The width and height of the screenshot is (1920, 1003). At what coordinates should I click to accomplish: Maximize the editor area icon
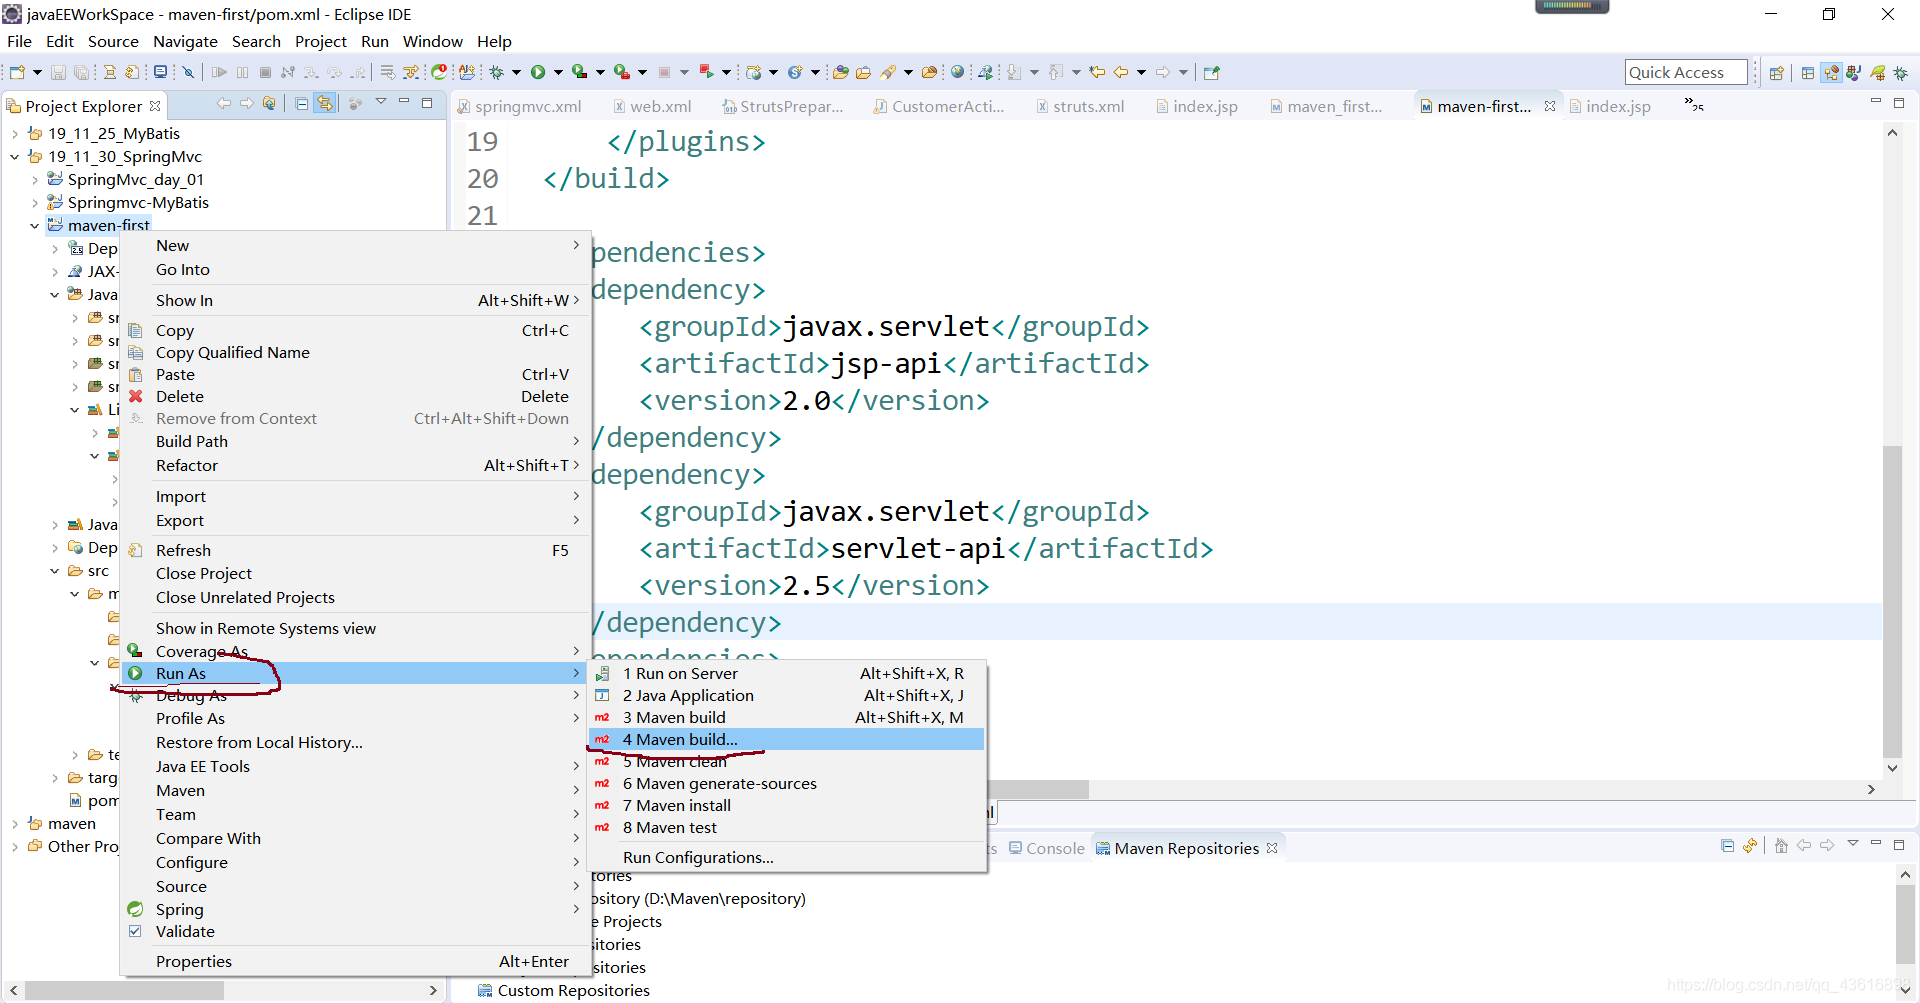pyautogui.click(x=1899, y=103)
